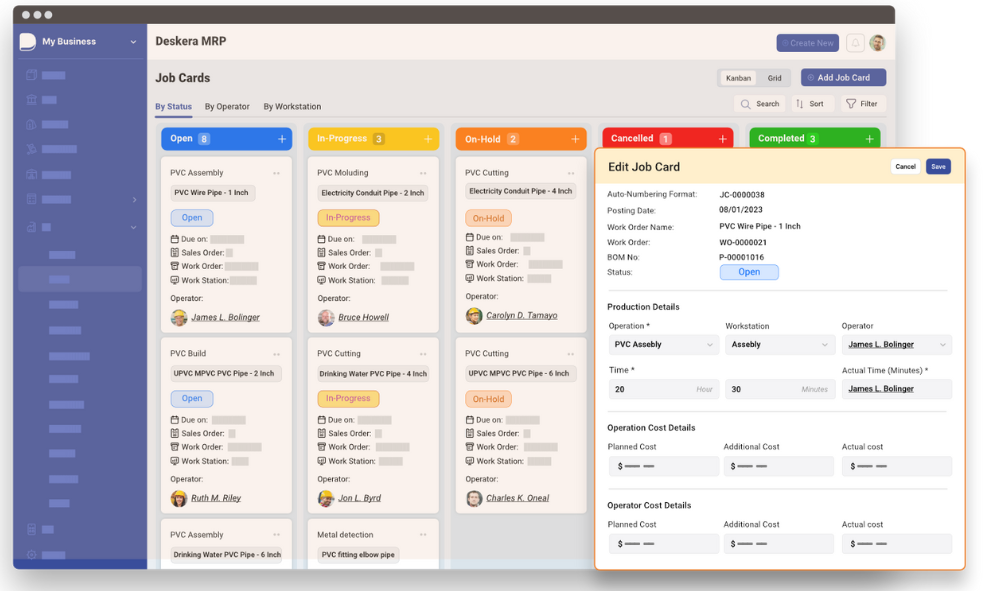
Task: Save the edited job card
Action: [937, 166]
